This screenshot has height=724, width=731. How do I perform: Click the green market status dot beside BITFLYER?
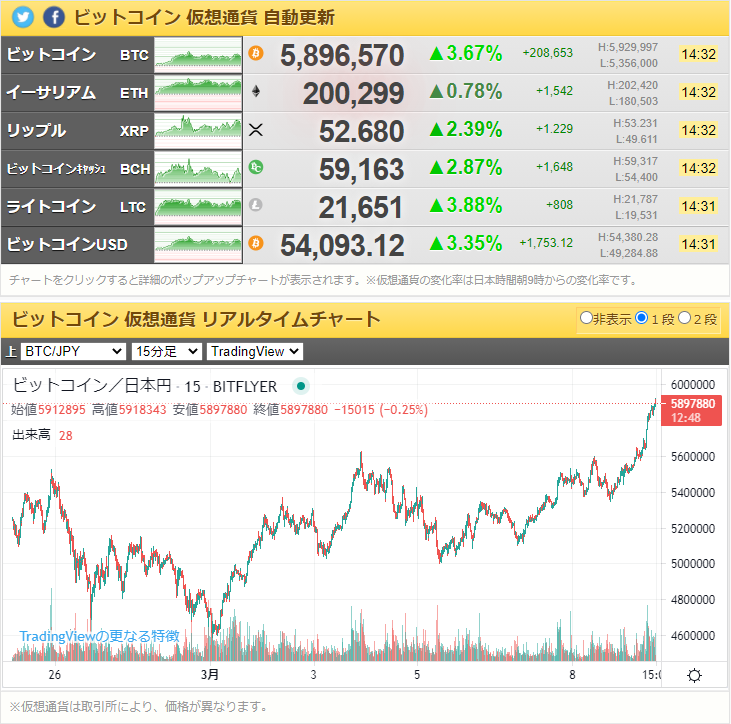[301, 386]
